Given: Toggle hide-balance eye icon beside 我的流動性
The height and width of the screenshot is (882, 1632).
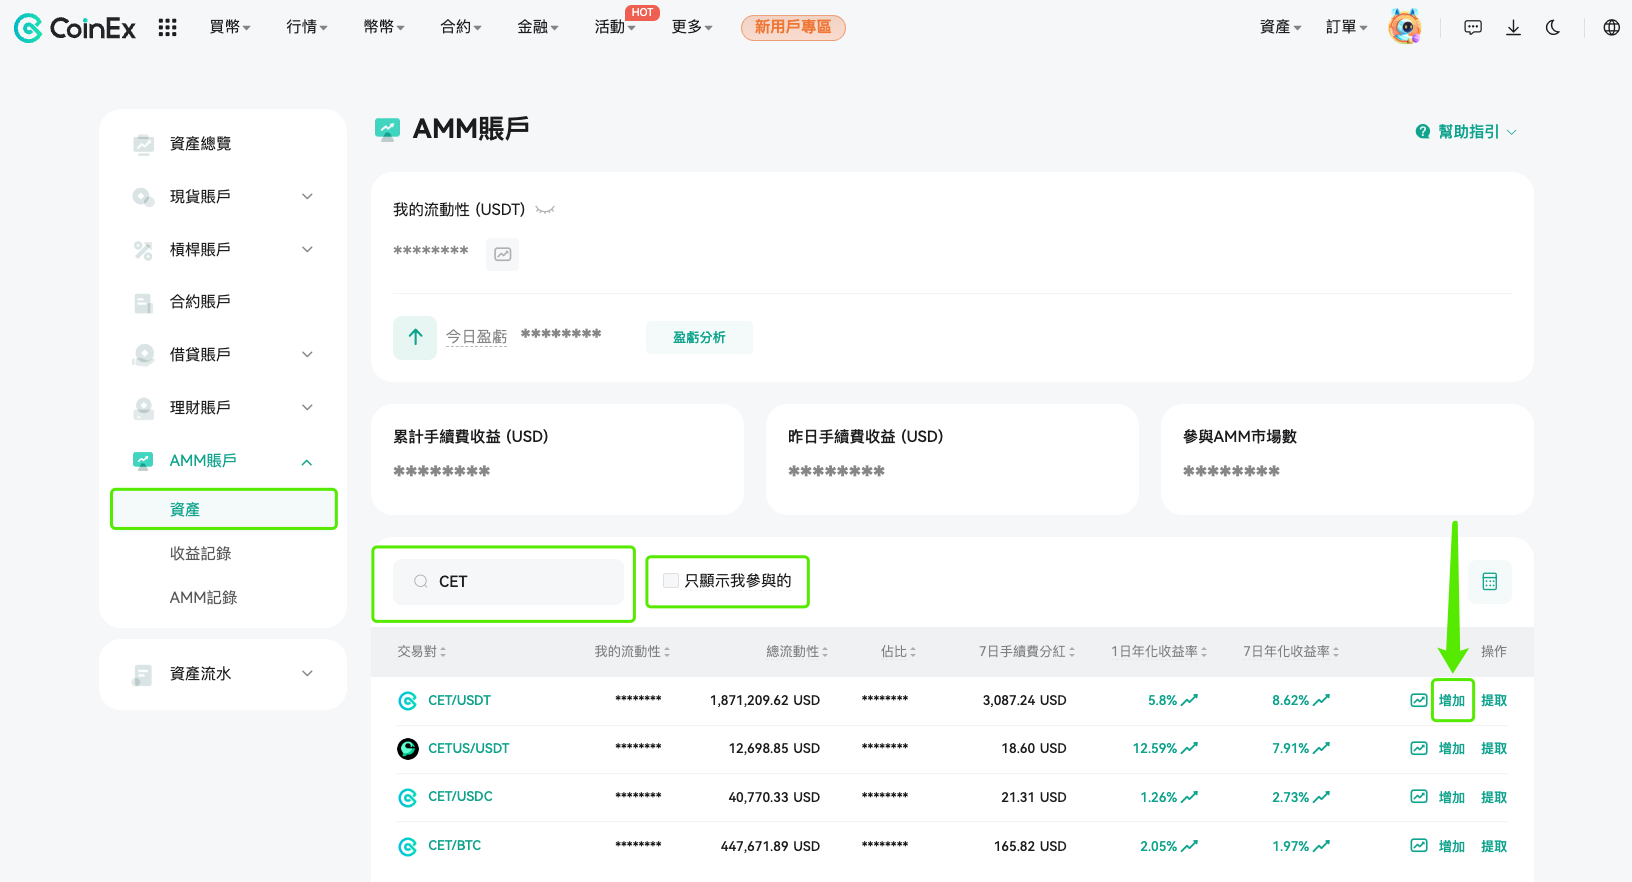Looking at the screenshot, I should 545,210.
